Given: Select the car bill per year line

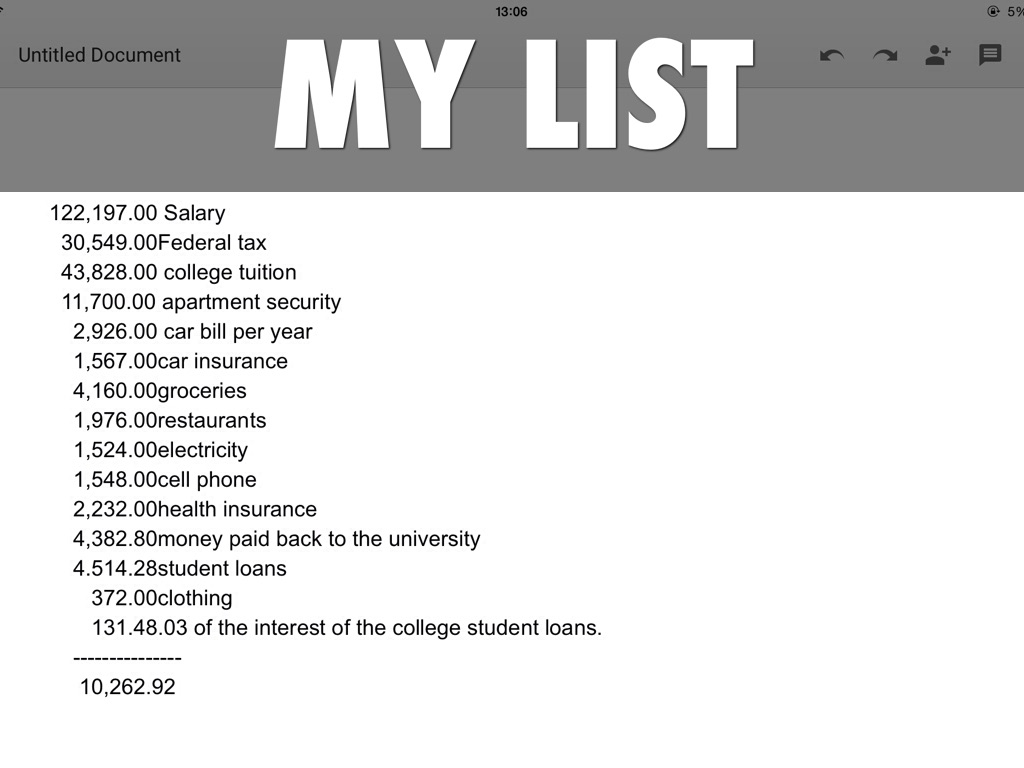Looking at the screenshot, I should [x=192, y=332].
